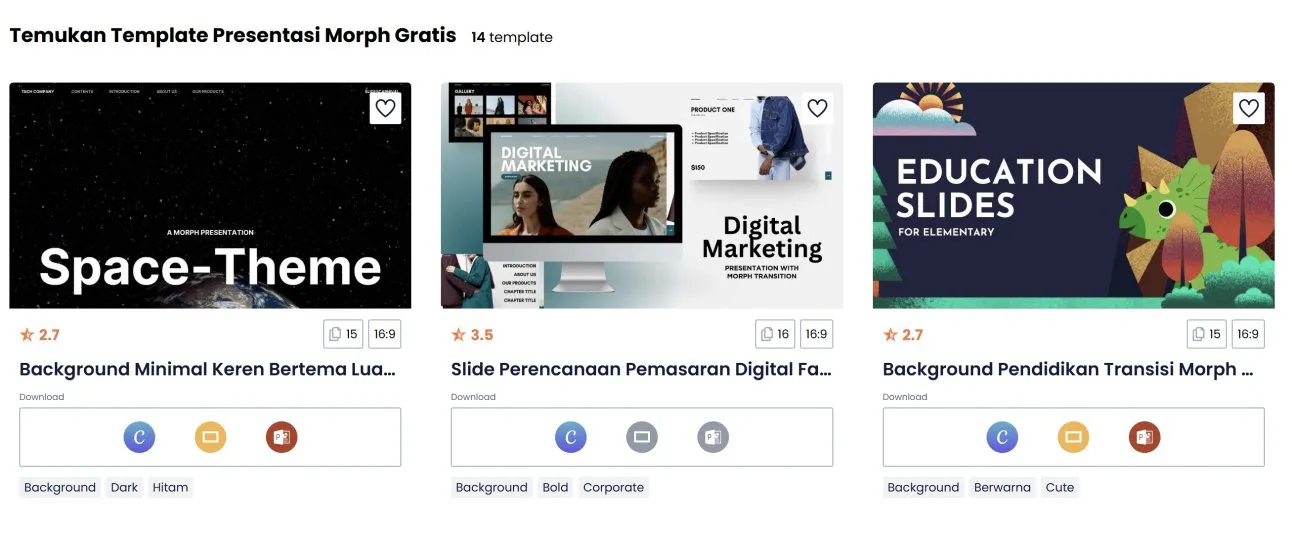Download Space-Theme as Google Slides

tap(210, 437)
